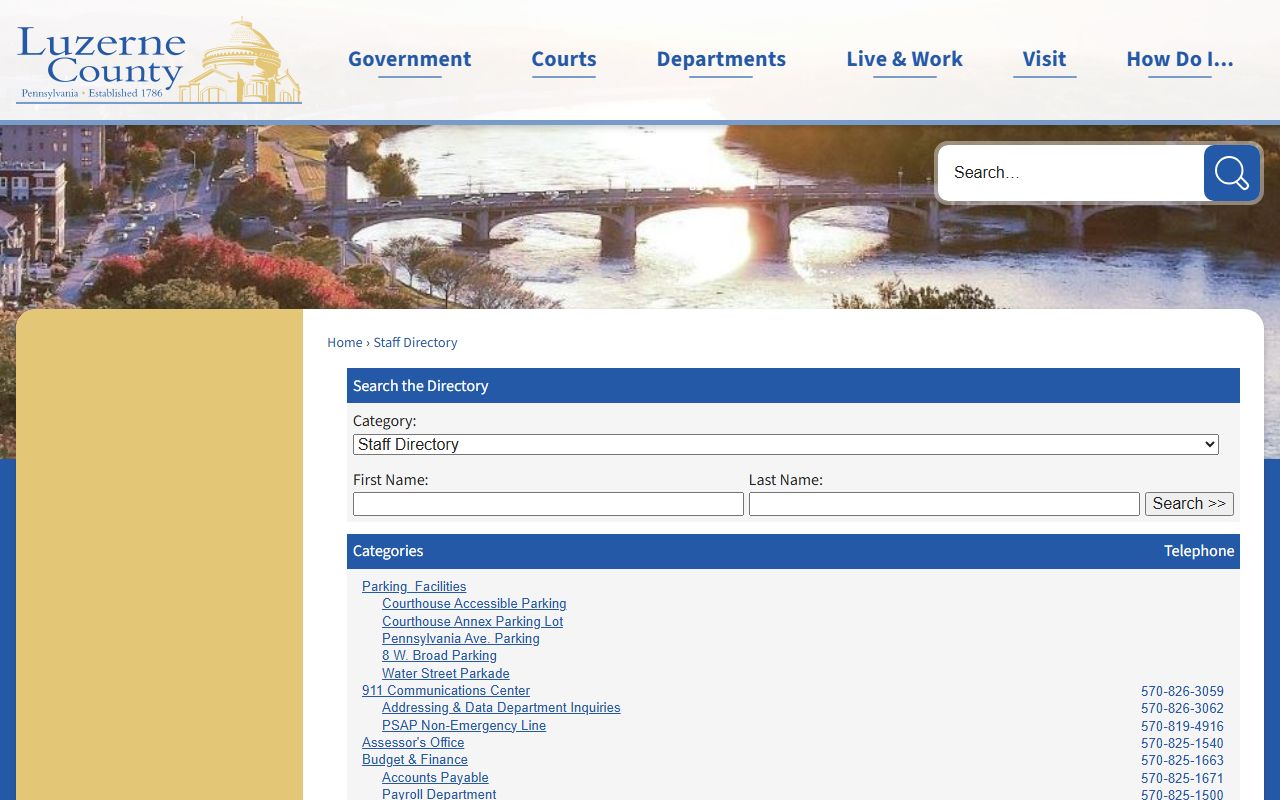Open the How Do I... menu
The image size is (1280, 800).
(x=1180, y=59)
